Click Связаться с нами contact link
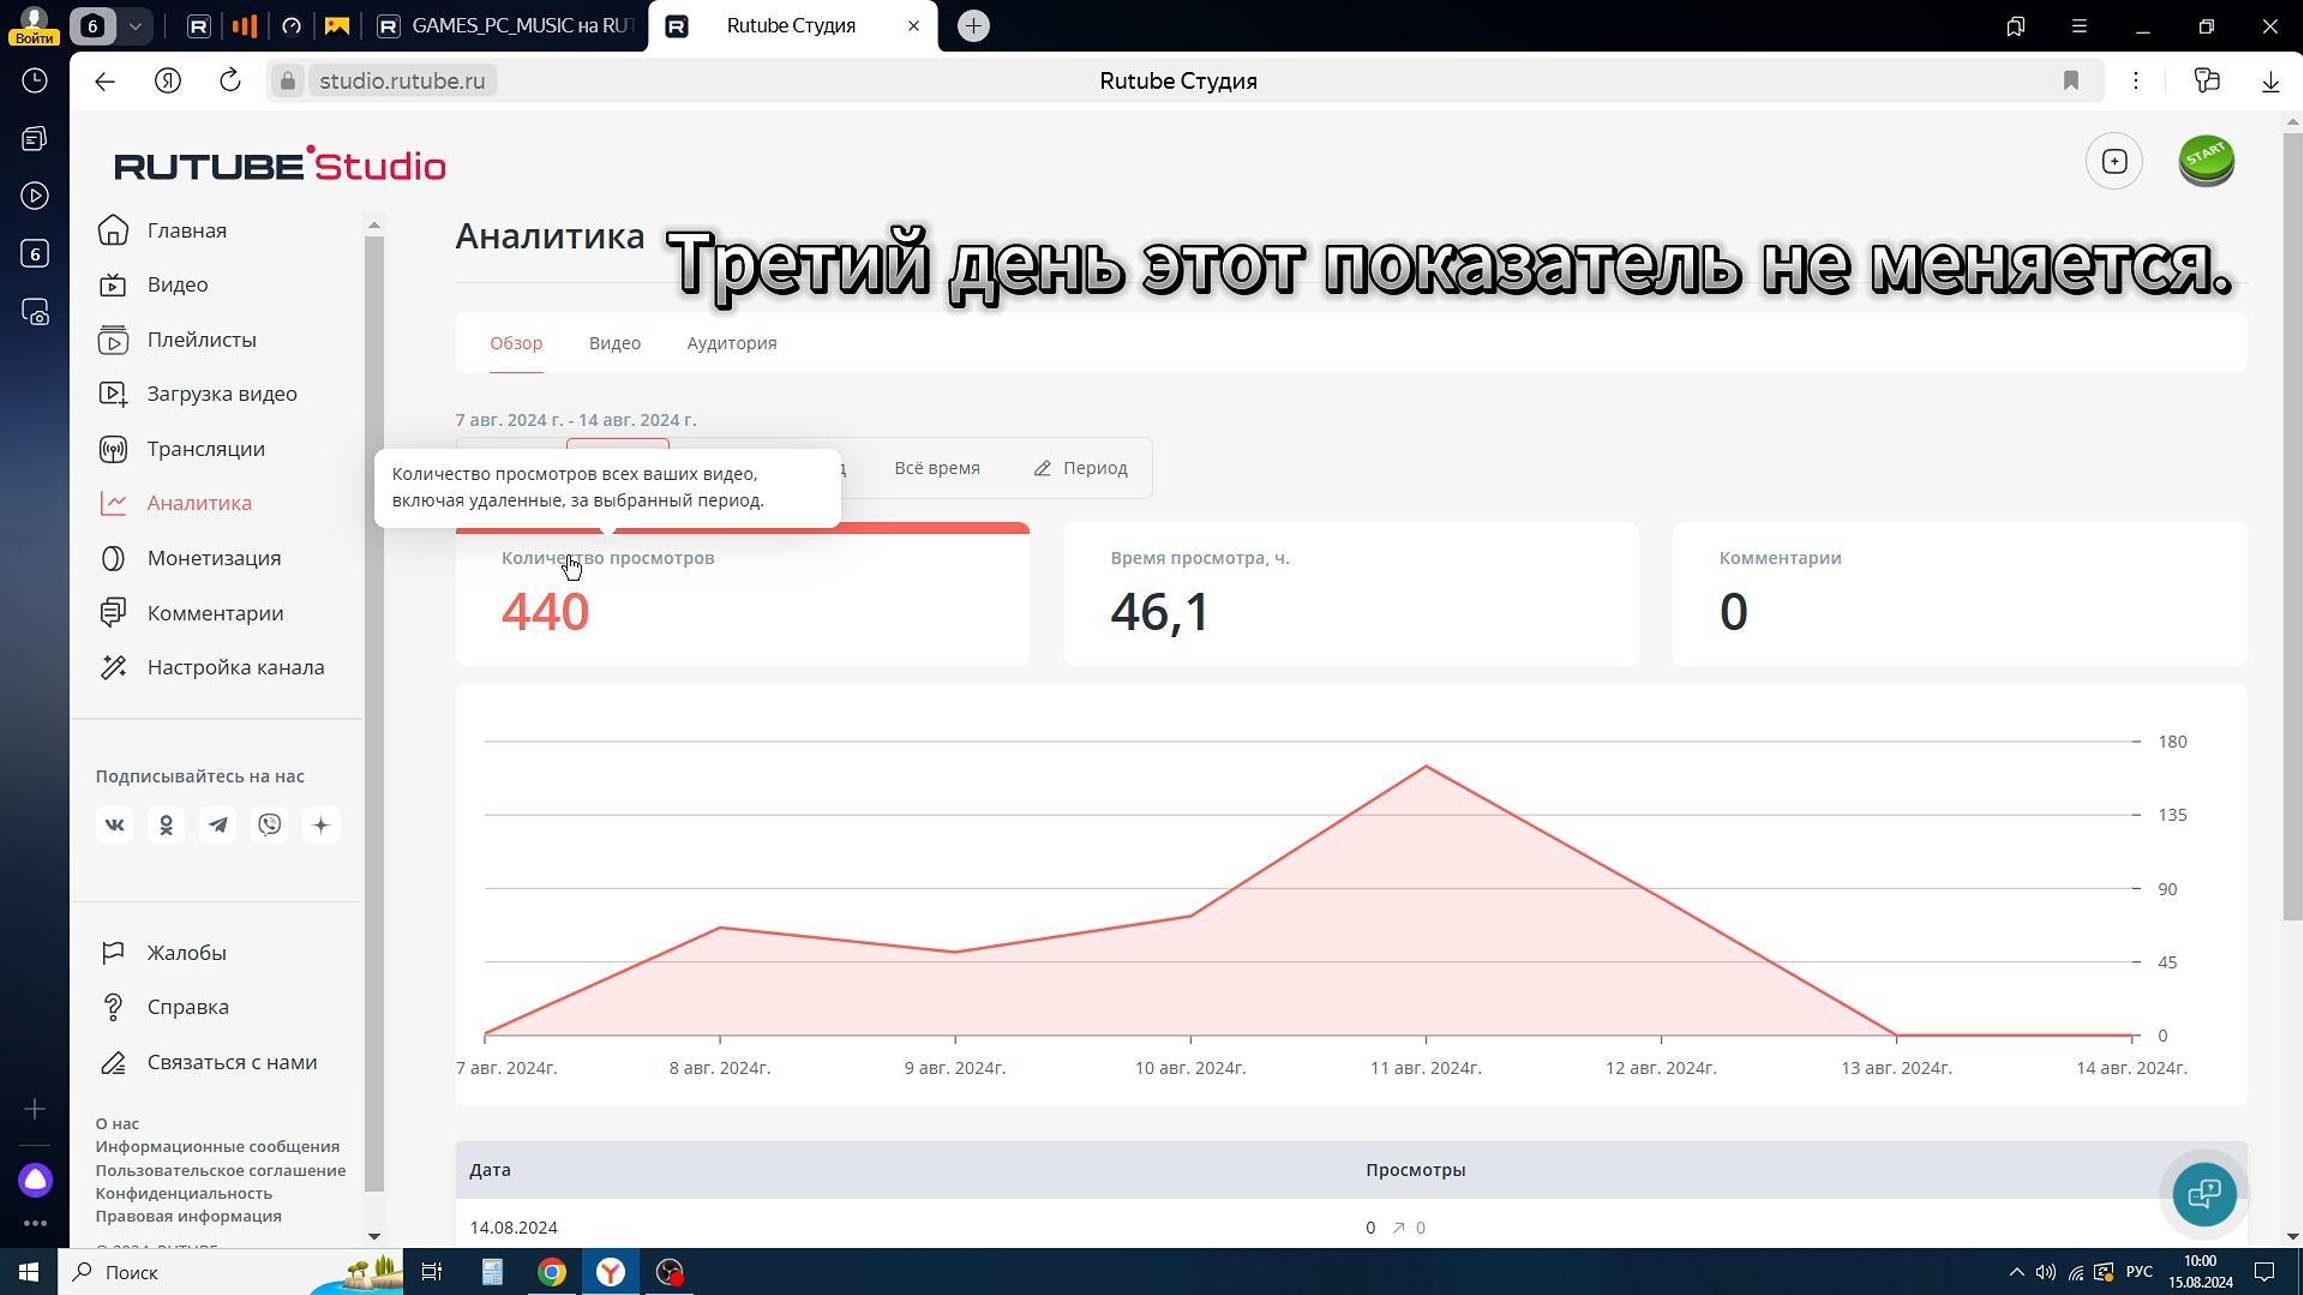This screenshot has width=2303, height=1295. [231, 1062]
